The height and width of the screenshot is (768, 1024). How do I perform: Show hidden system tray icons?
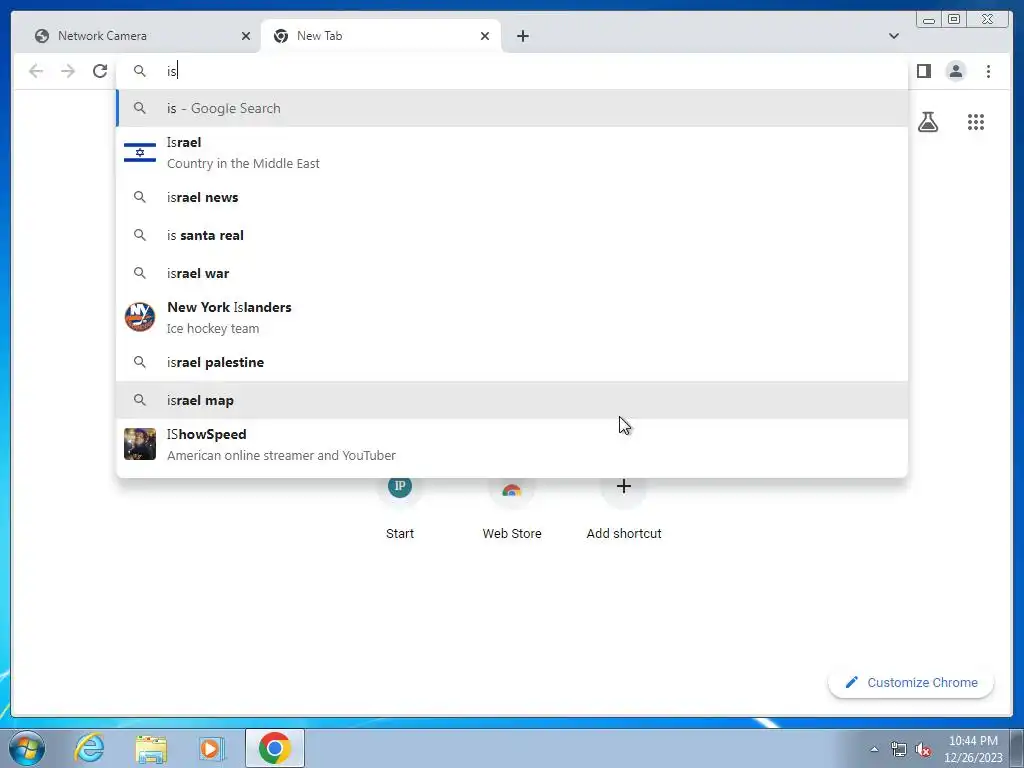(x=874, y=749)
